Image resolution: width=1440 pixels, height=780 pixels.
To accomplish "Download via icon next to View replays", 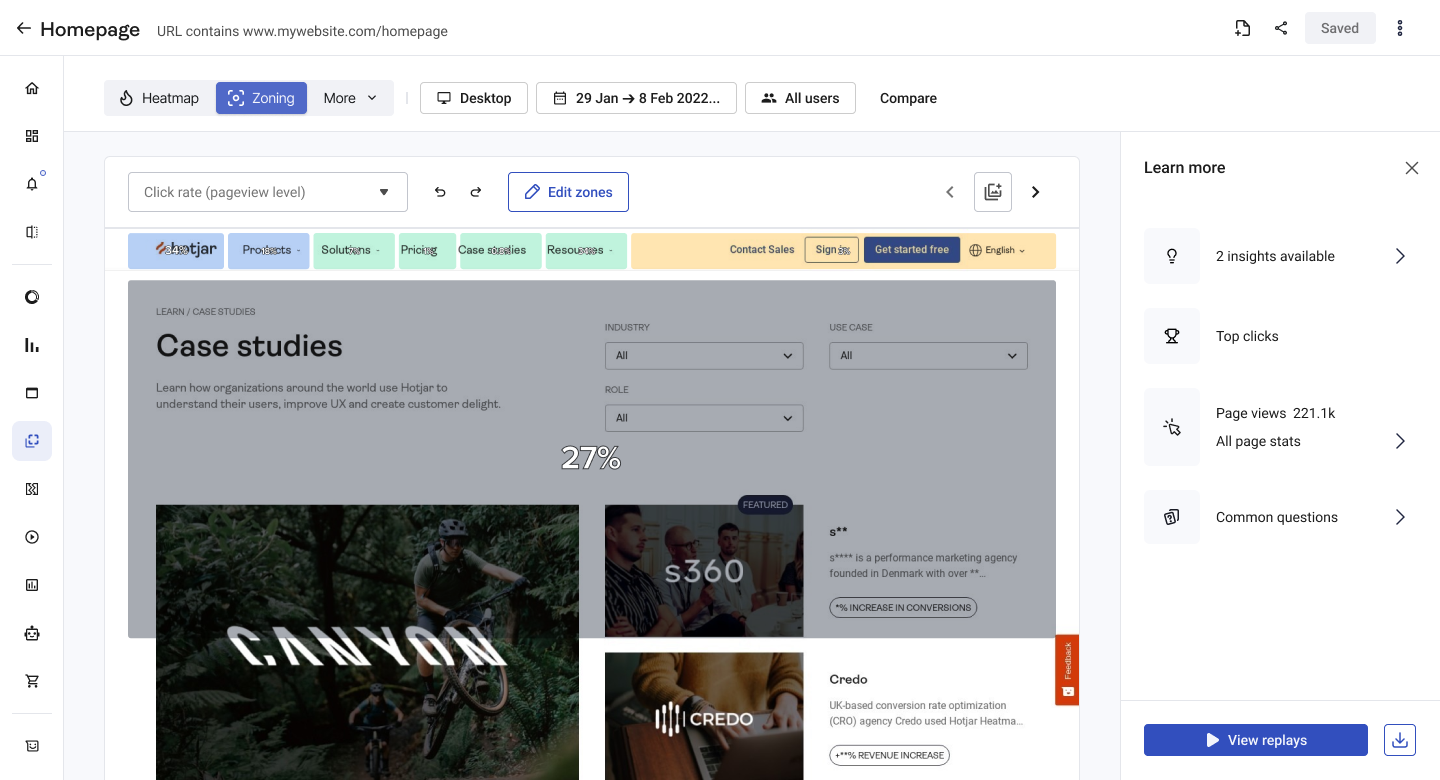I will pyautogui.click(x=1400, y=740).
